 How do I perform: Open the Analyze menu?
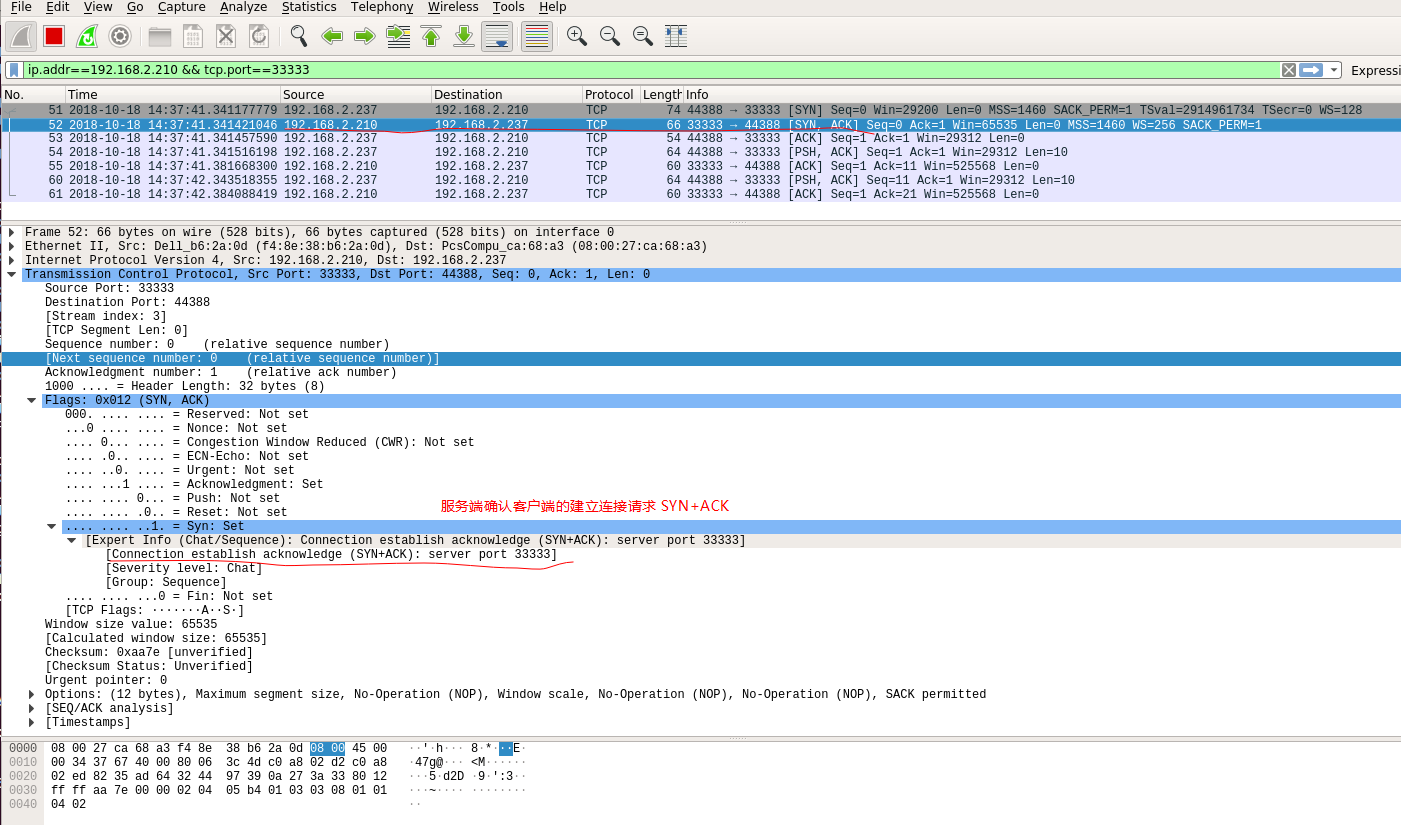tap(243, 7)
